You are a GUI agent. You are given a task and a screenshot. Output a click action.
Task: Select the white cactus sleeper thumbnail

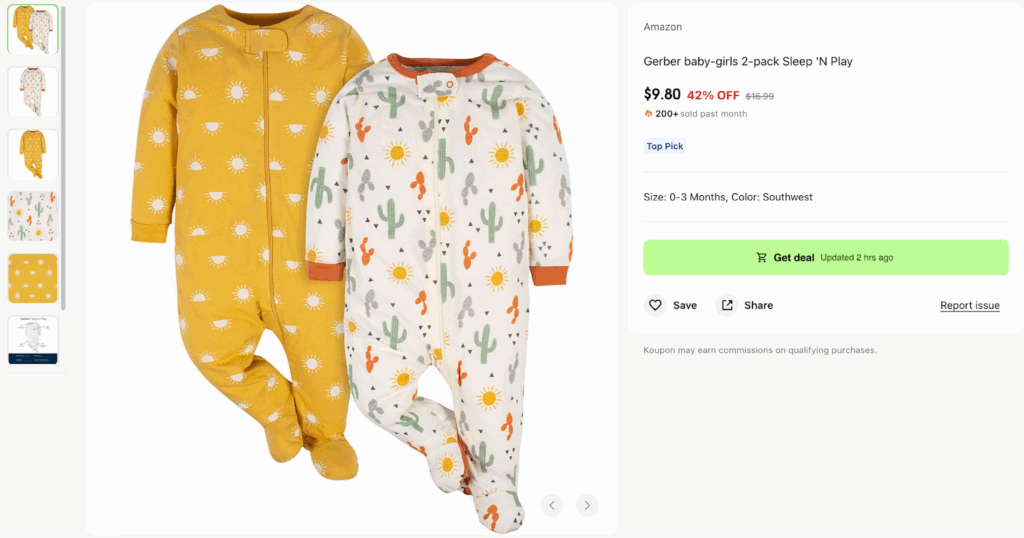[x=33, y=91]
